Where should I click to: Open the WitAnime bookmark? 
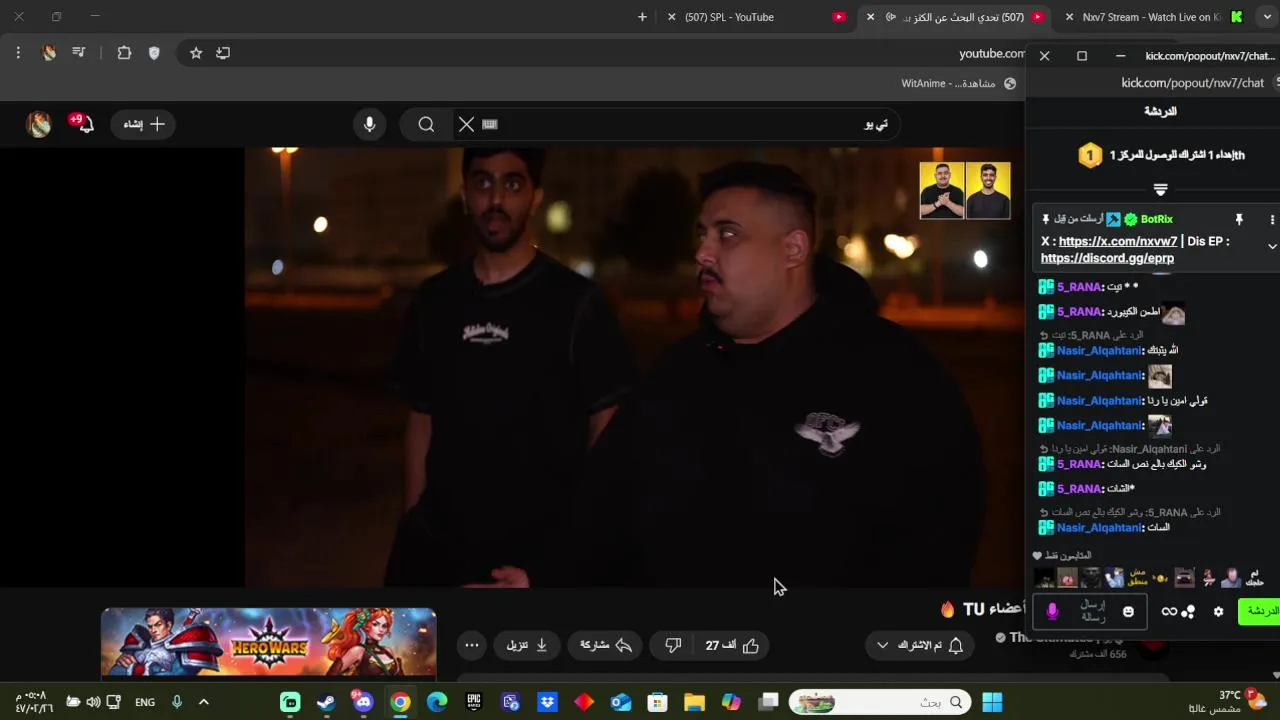(x=957, y=83)
